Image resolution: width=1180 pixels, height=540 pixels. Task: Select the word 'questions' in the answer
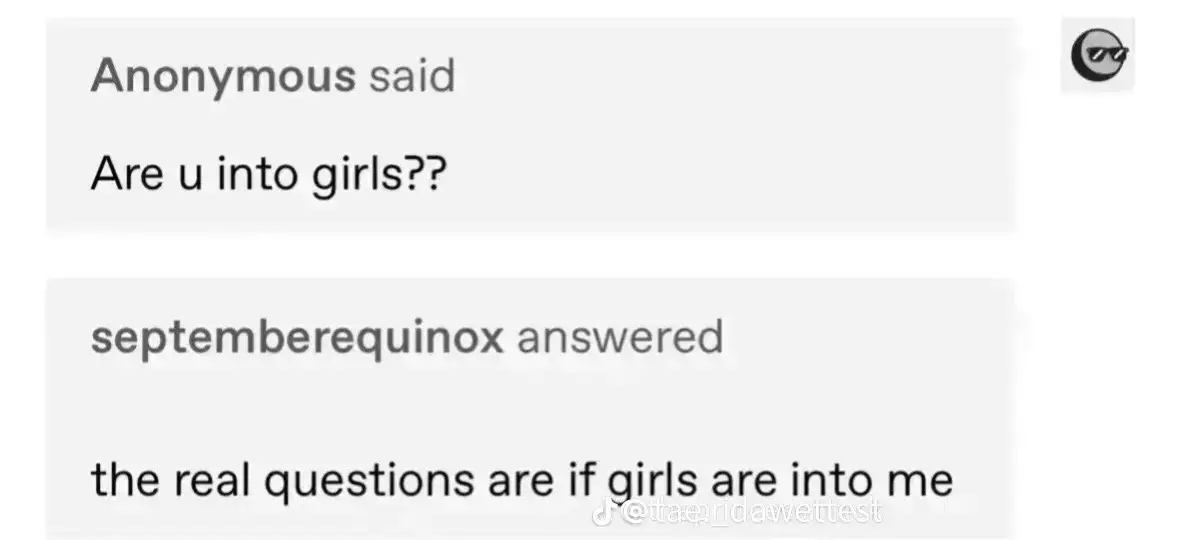coord(370,481)
